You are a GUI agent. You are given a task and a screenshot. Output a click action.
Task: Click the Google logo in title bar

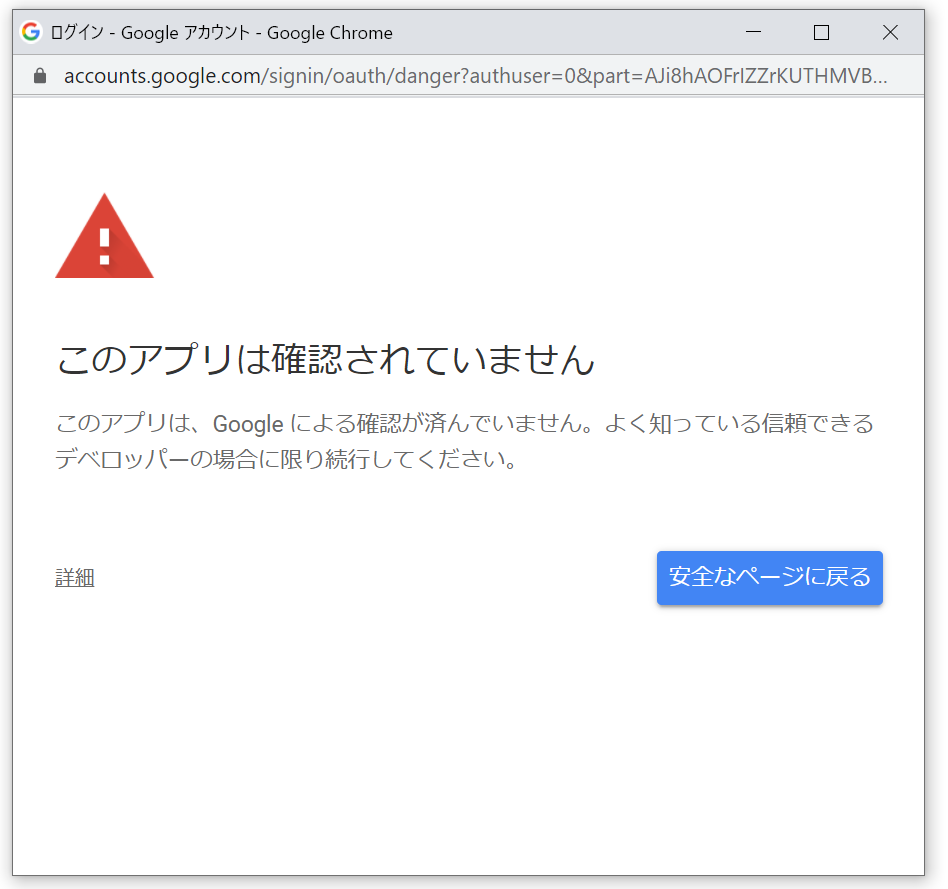coord(31,32)
